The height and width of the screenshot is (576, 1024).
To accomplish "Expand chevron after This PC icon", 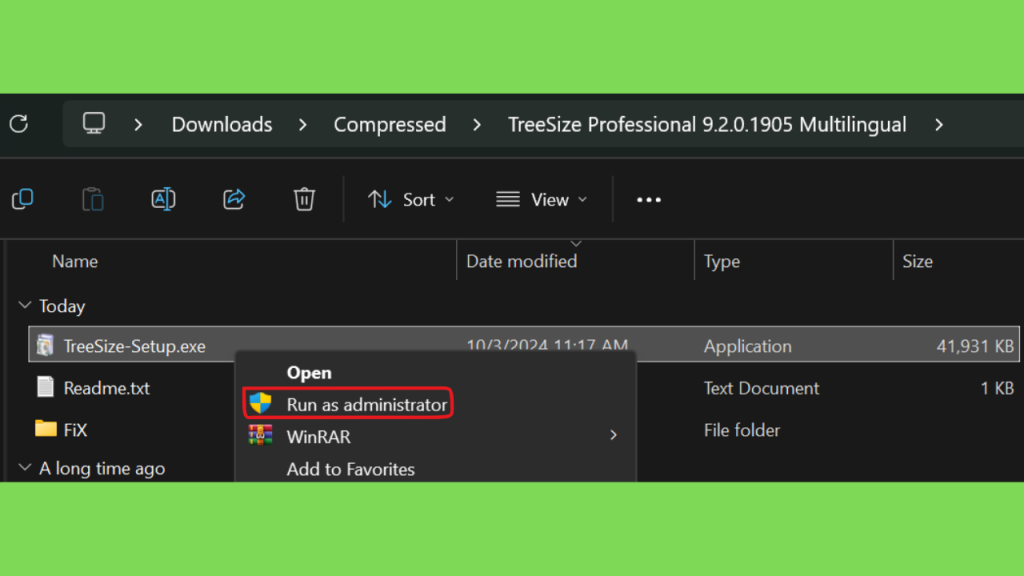I will click(138, 124).
